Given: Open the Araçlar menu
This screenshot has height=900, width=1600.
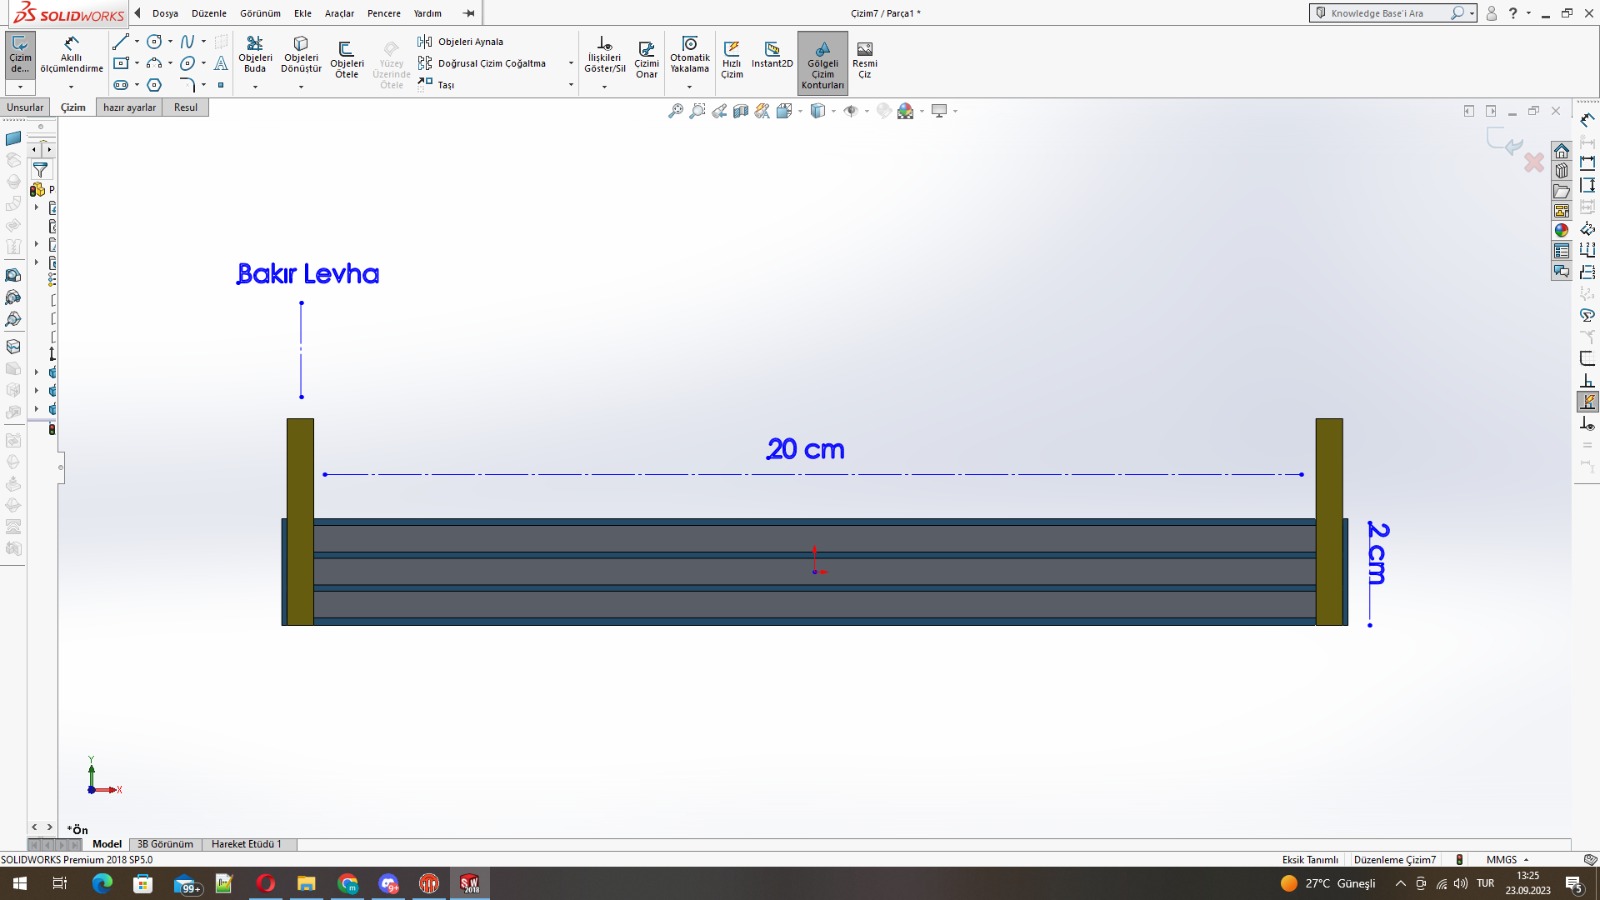Looking at the screenshot, I should [340, 13].
